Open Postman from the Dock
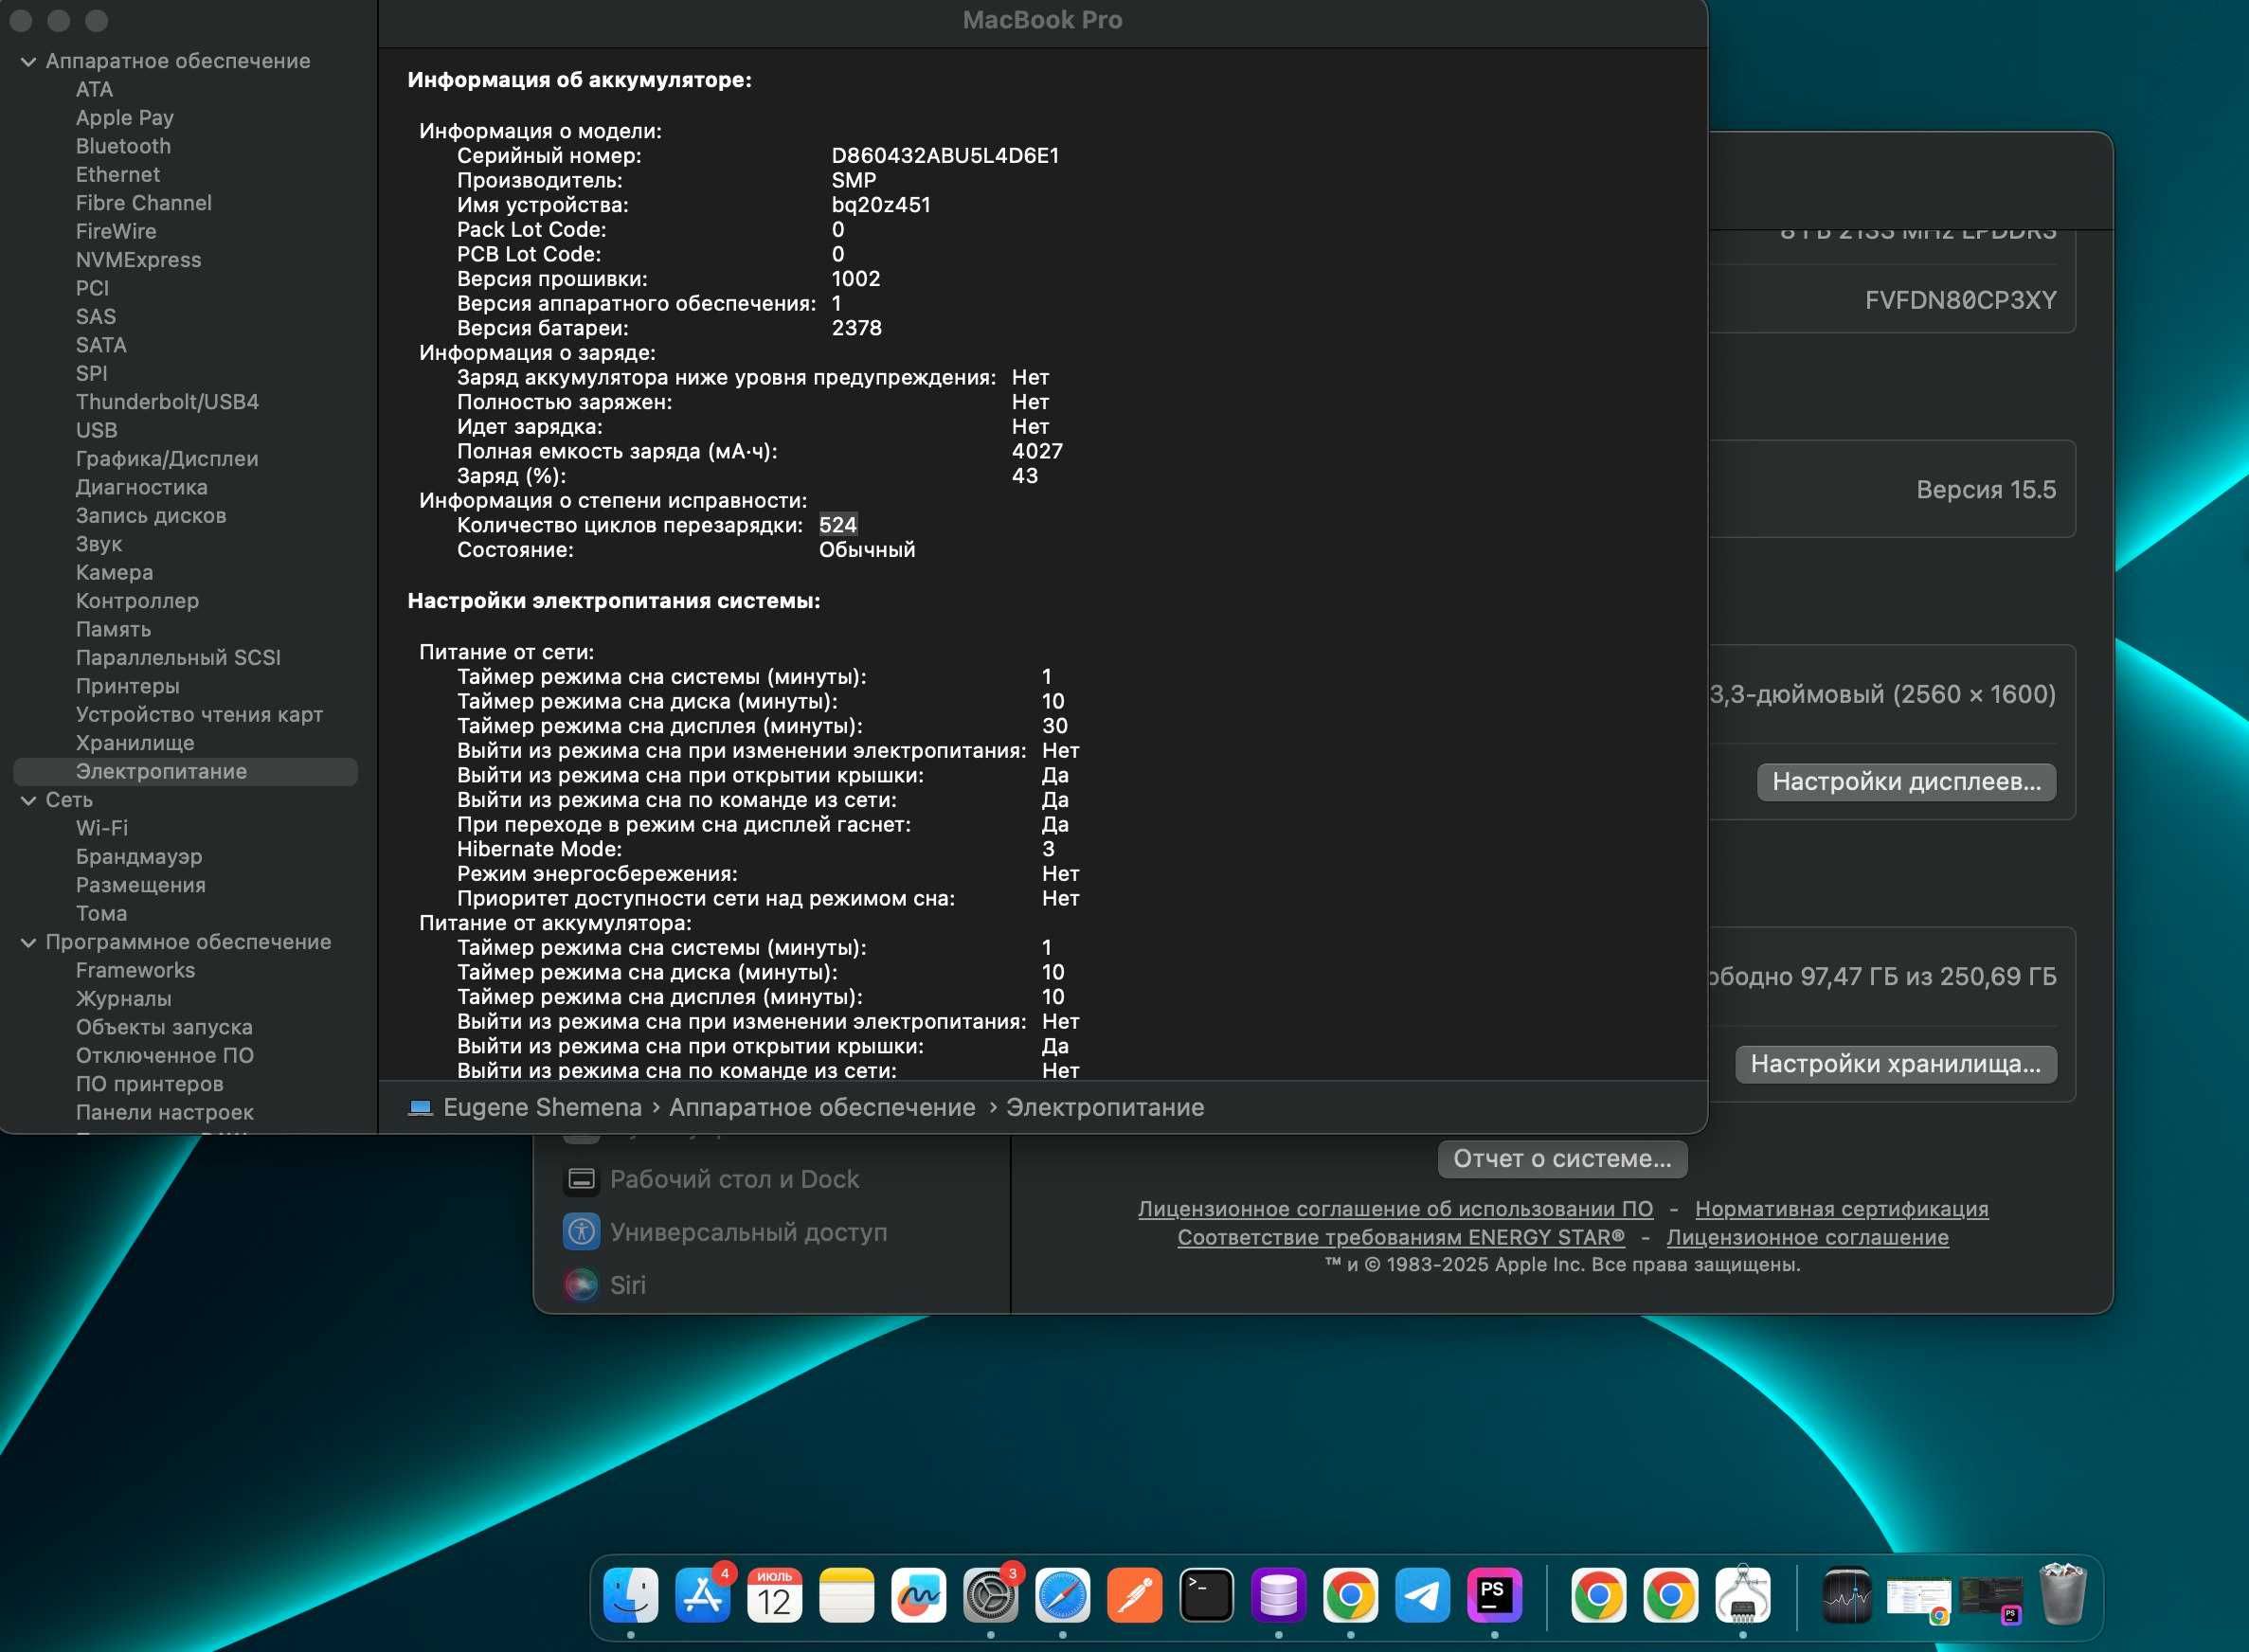This screenshot has width=2249, height=1652. (1135, 1595)
